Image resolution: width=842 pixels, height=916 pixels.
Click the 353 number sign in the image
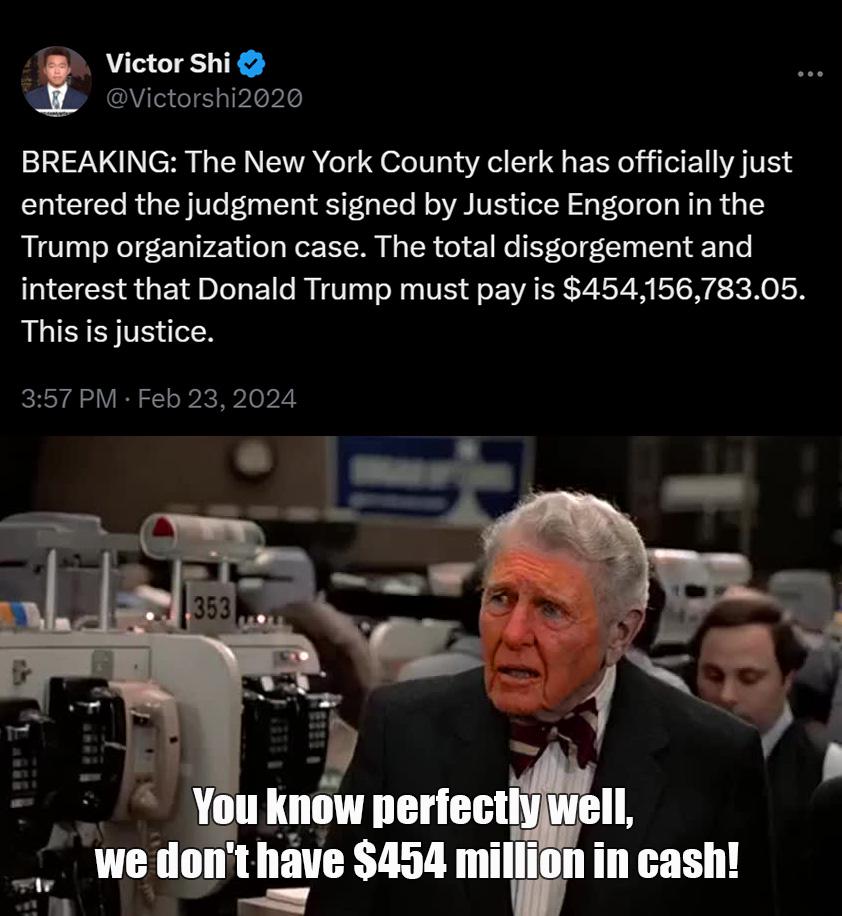click(212, 608)
